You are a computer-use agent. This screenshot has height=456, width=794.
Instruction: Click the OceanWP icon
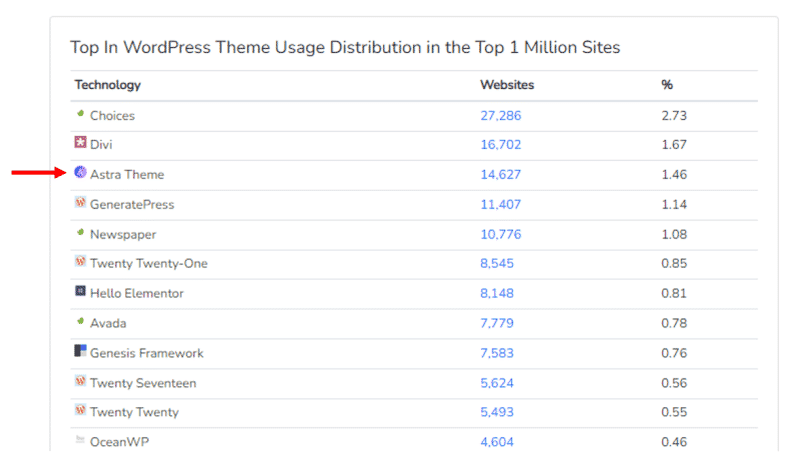click(x=80, y=439)
